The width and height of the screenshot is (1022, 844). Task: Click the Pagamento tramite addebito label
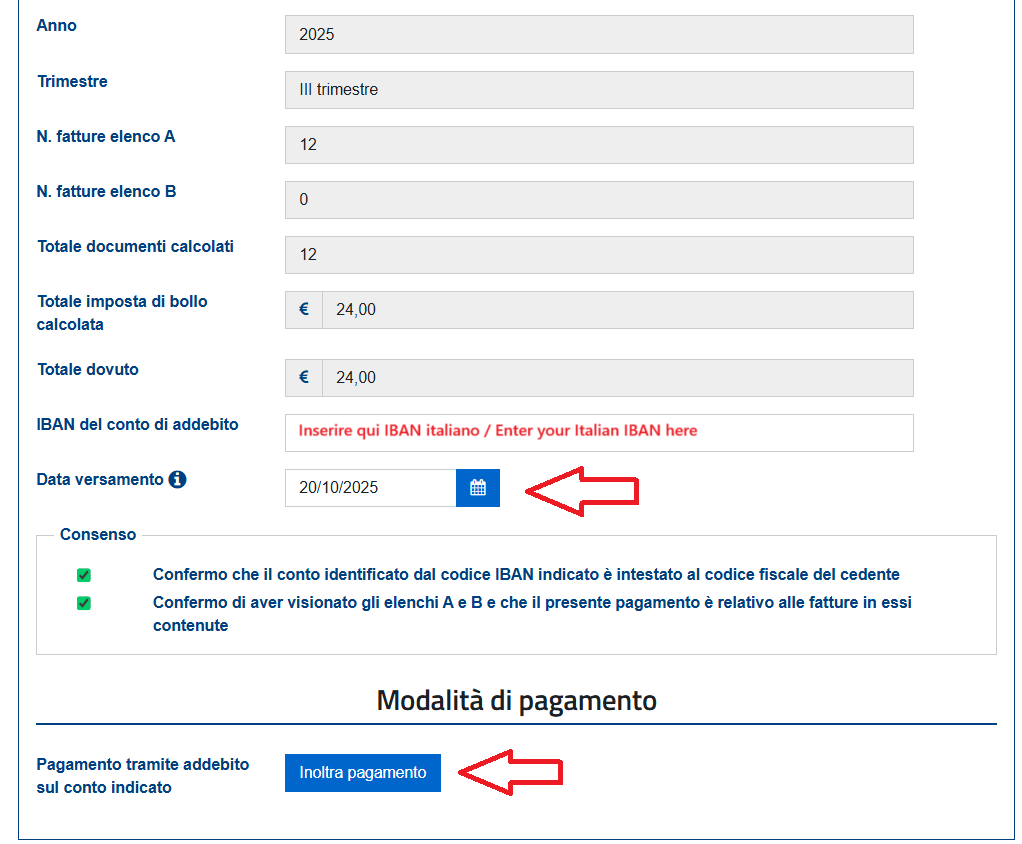click(143, 773)
